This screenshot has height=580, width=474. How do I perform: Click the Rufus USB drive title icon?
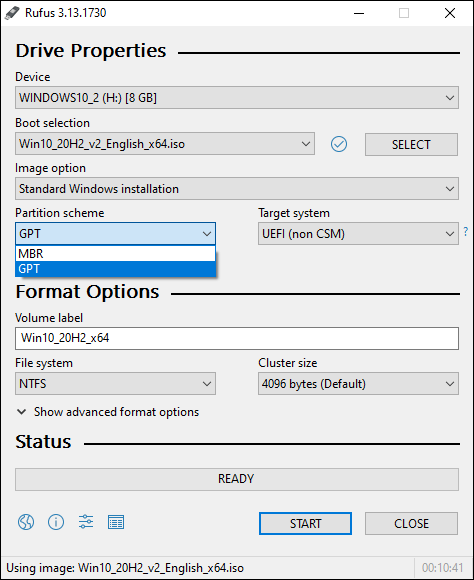[12, 13]
